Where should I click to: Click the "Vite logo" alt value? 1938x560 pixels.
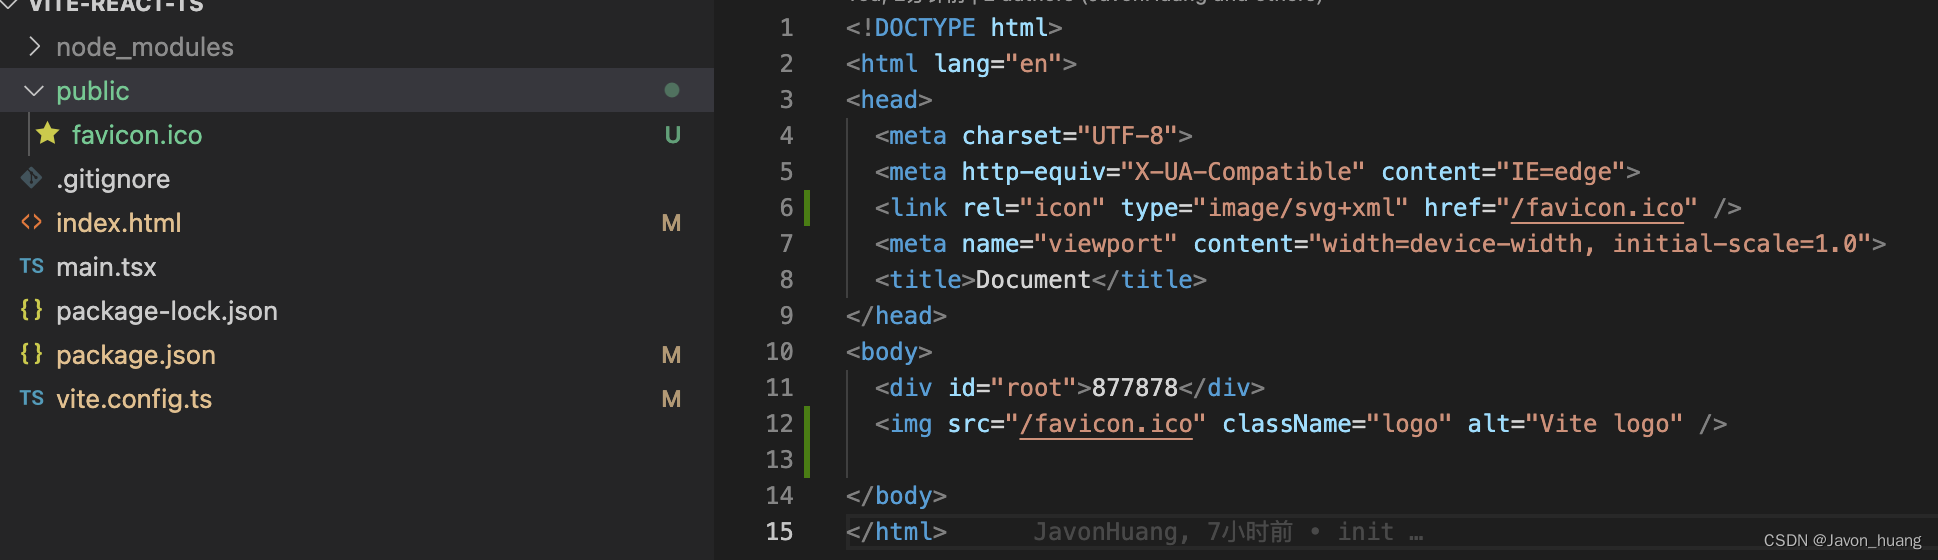pos(1604,424)
